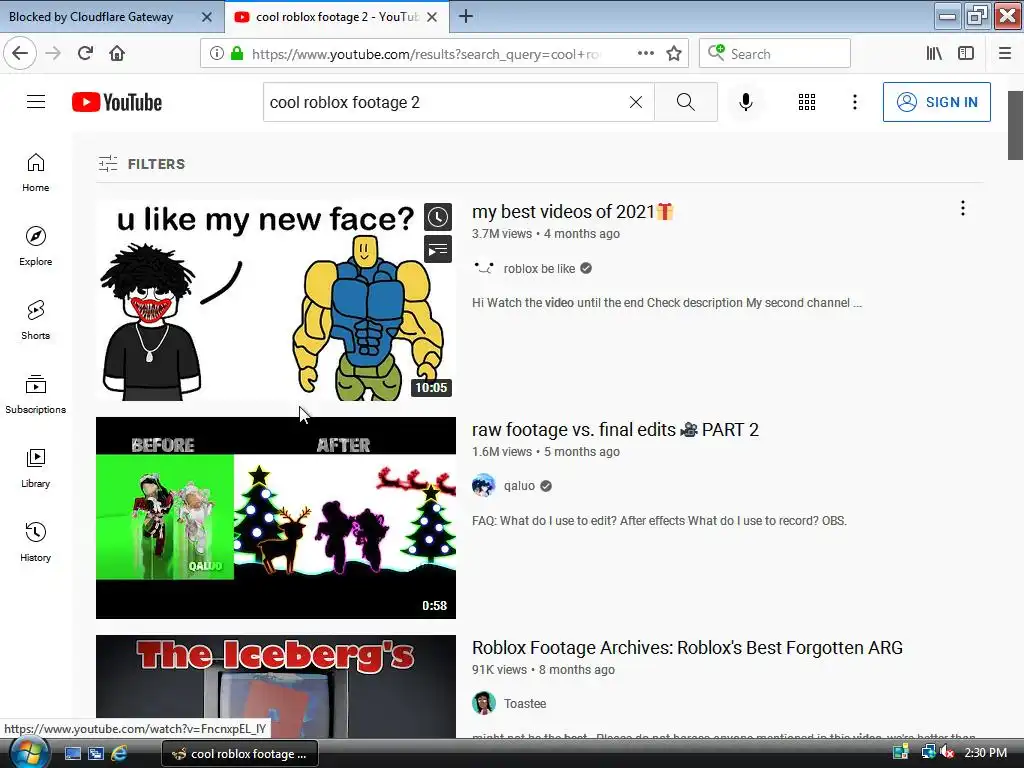Open the Windows Start orb
This screenshot has height=768, width=1024.
click(x=29, y=752)
